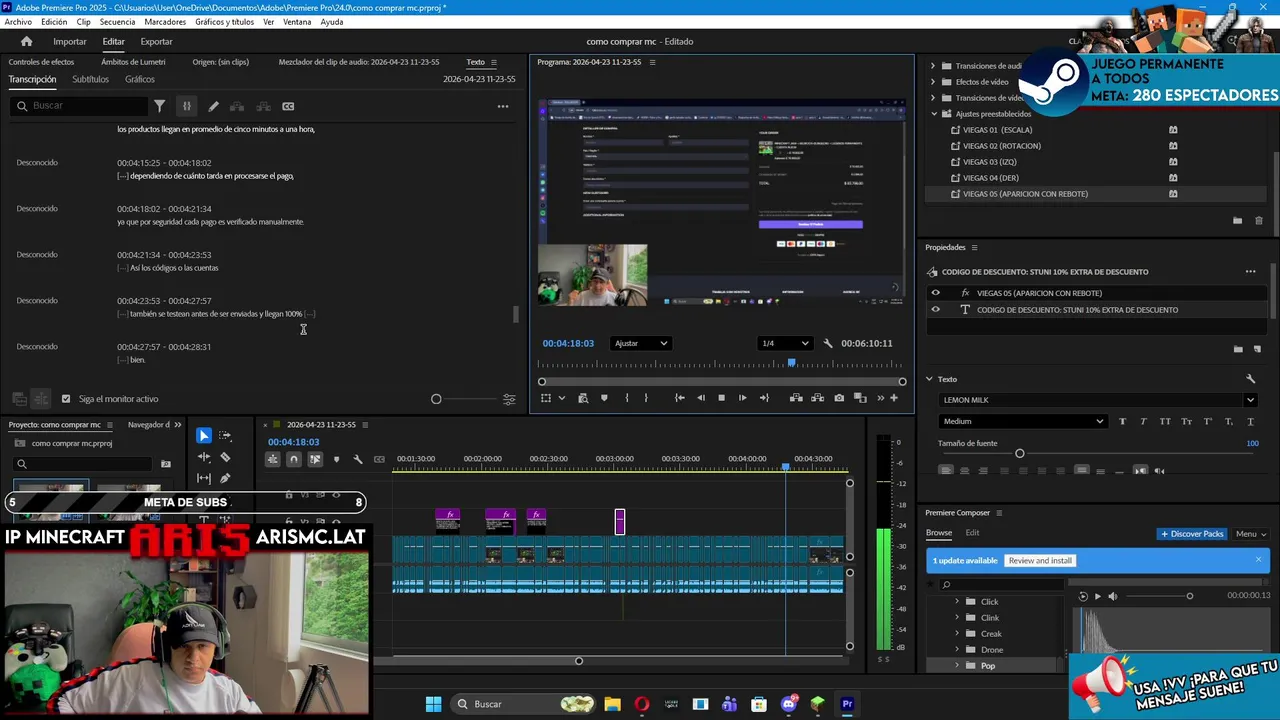Screen dimensions: 1280x720
Task: Mark In point in Program monitor
Action: 627,398
